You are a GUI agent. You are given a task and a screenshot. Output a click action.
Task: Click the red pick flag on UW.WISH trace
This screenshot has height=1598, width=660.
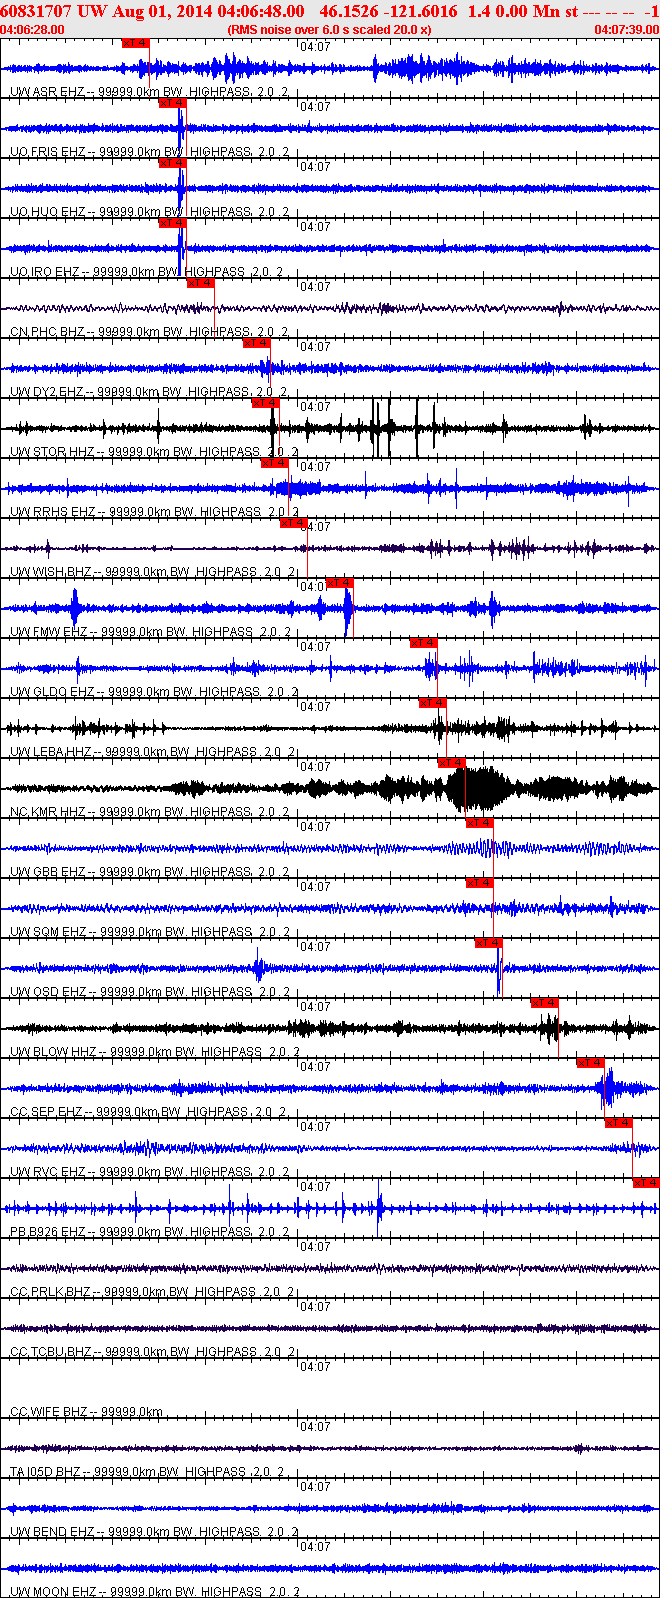[x=293, y=523]
